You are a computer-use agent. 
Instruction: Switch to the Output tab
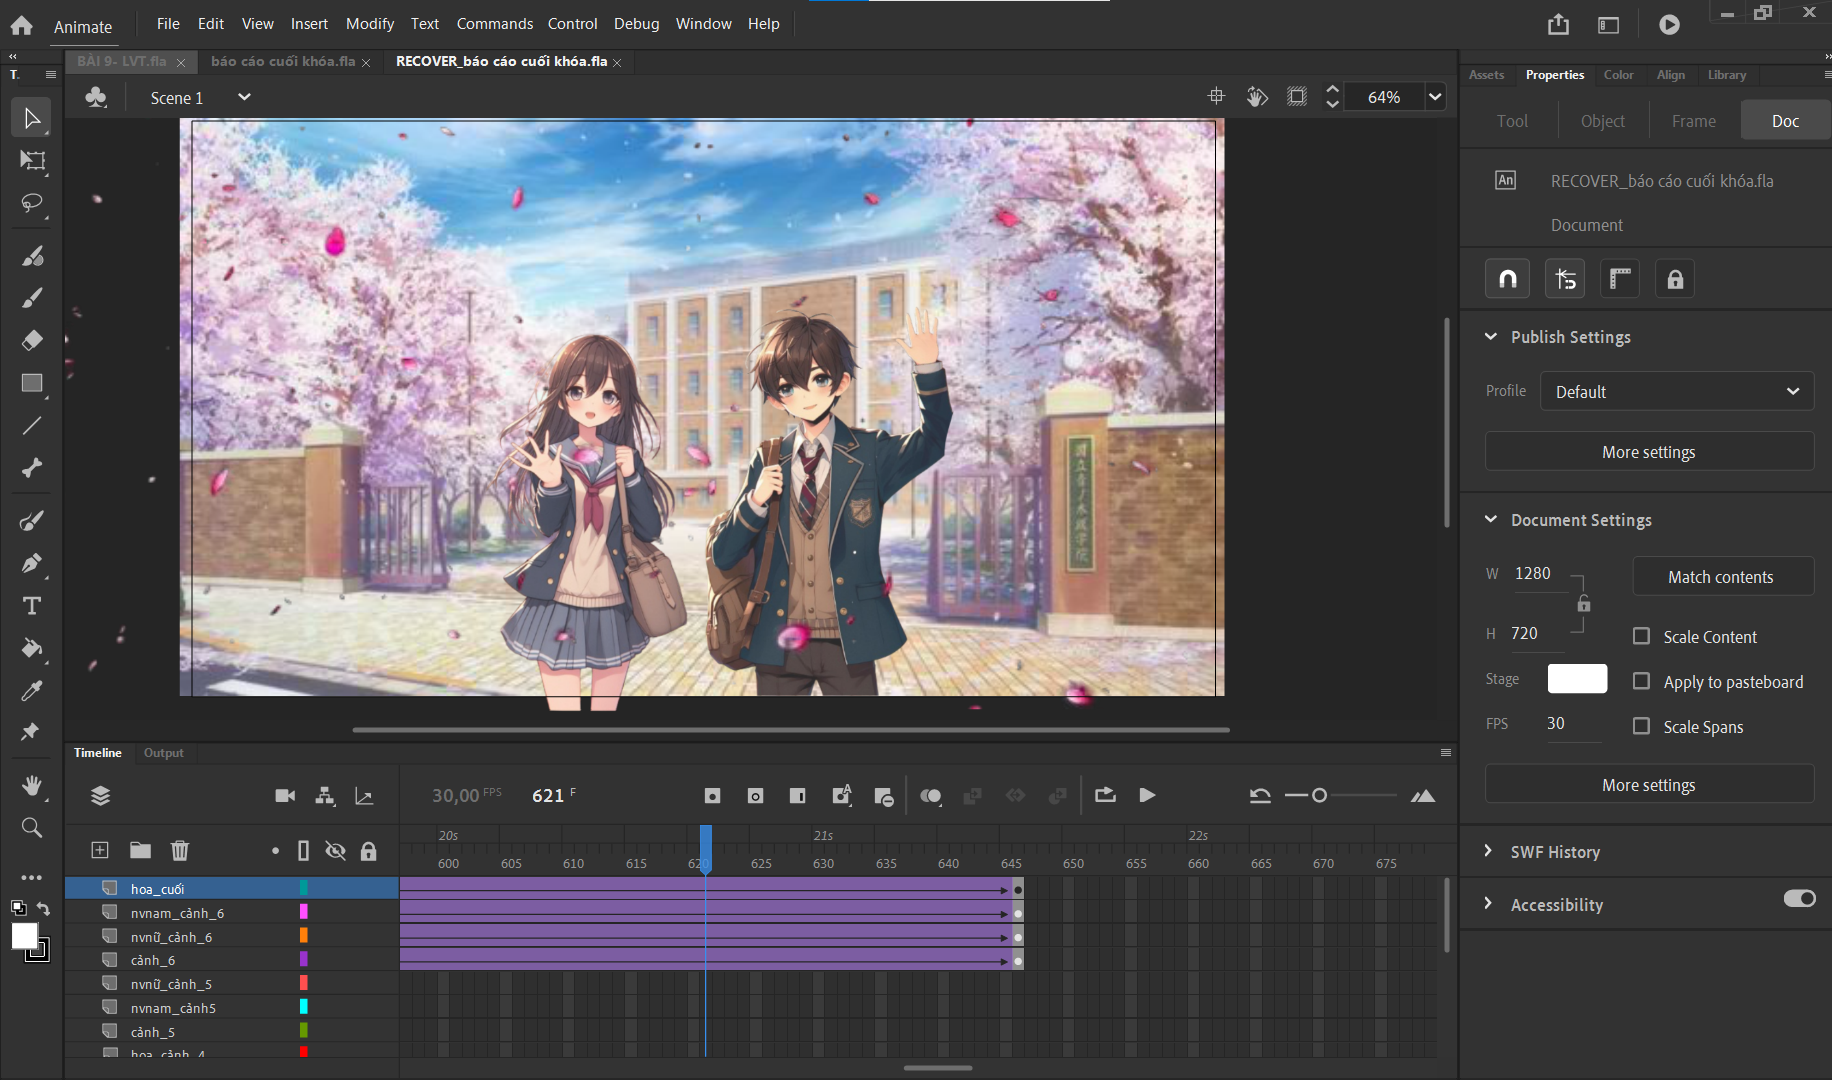point(164,753)
